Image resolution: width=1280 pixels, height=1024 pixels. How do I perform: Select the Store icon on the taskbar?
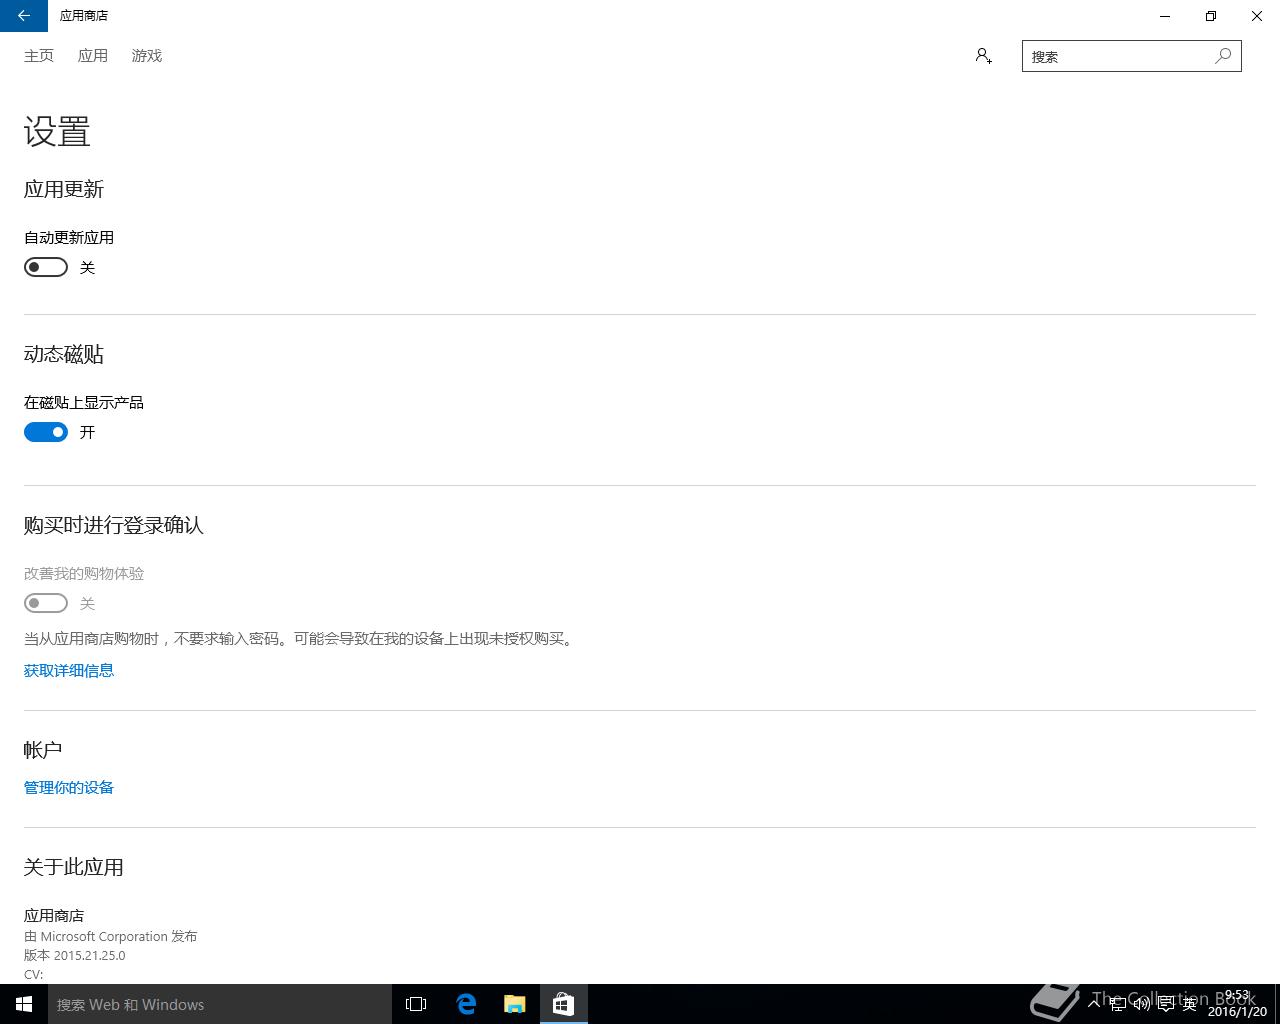(564, 1004)
